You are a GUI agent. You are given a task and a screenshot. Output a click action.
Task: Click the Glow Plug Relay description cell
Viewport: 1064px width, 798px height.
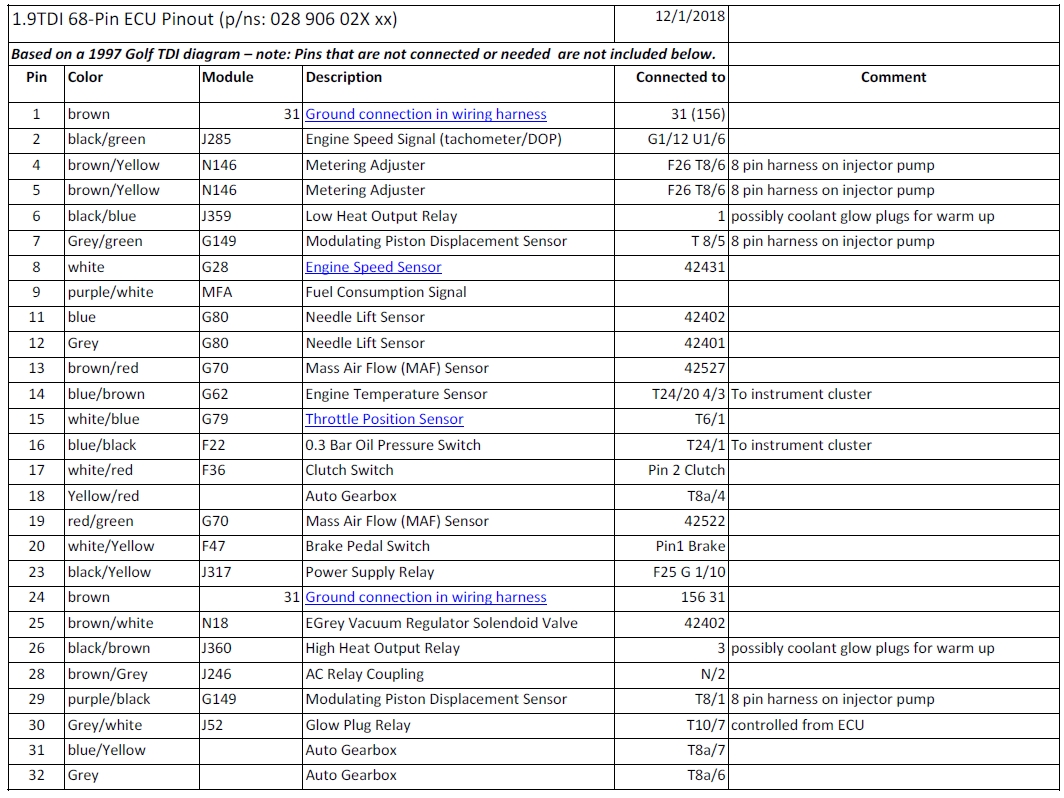click(358, 725)
